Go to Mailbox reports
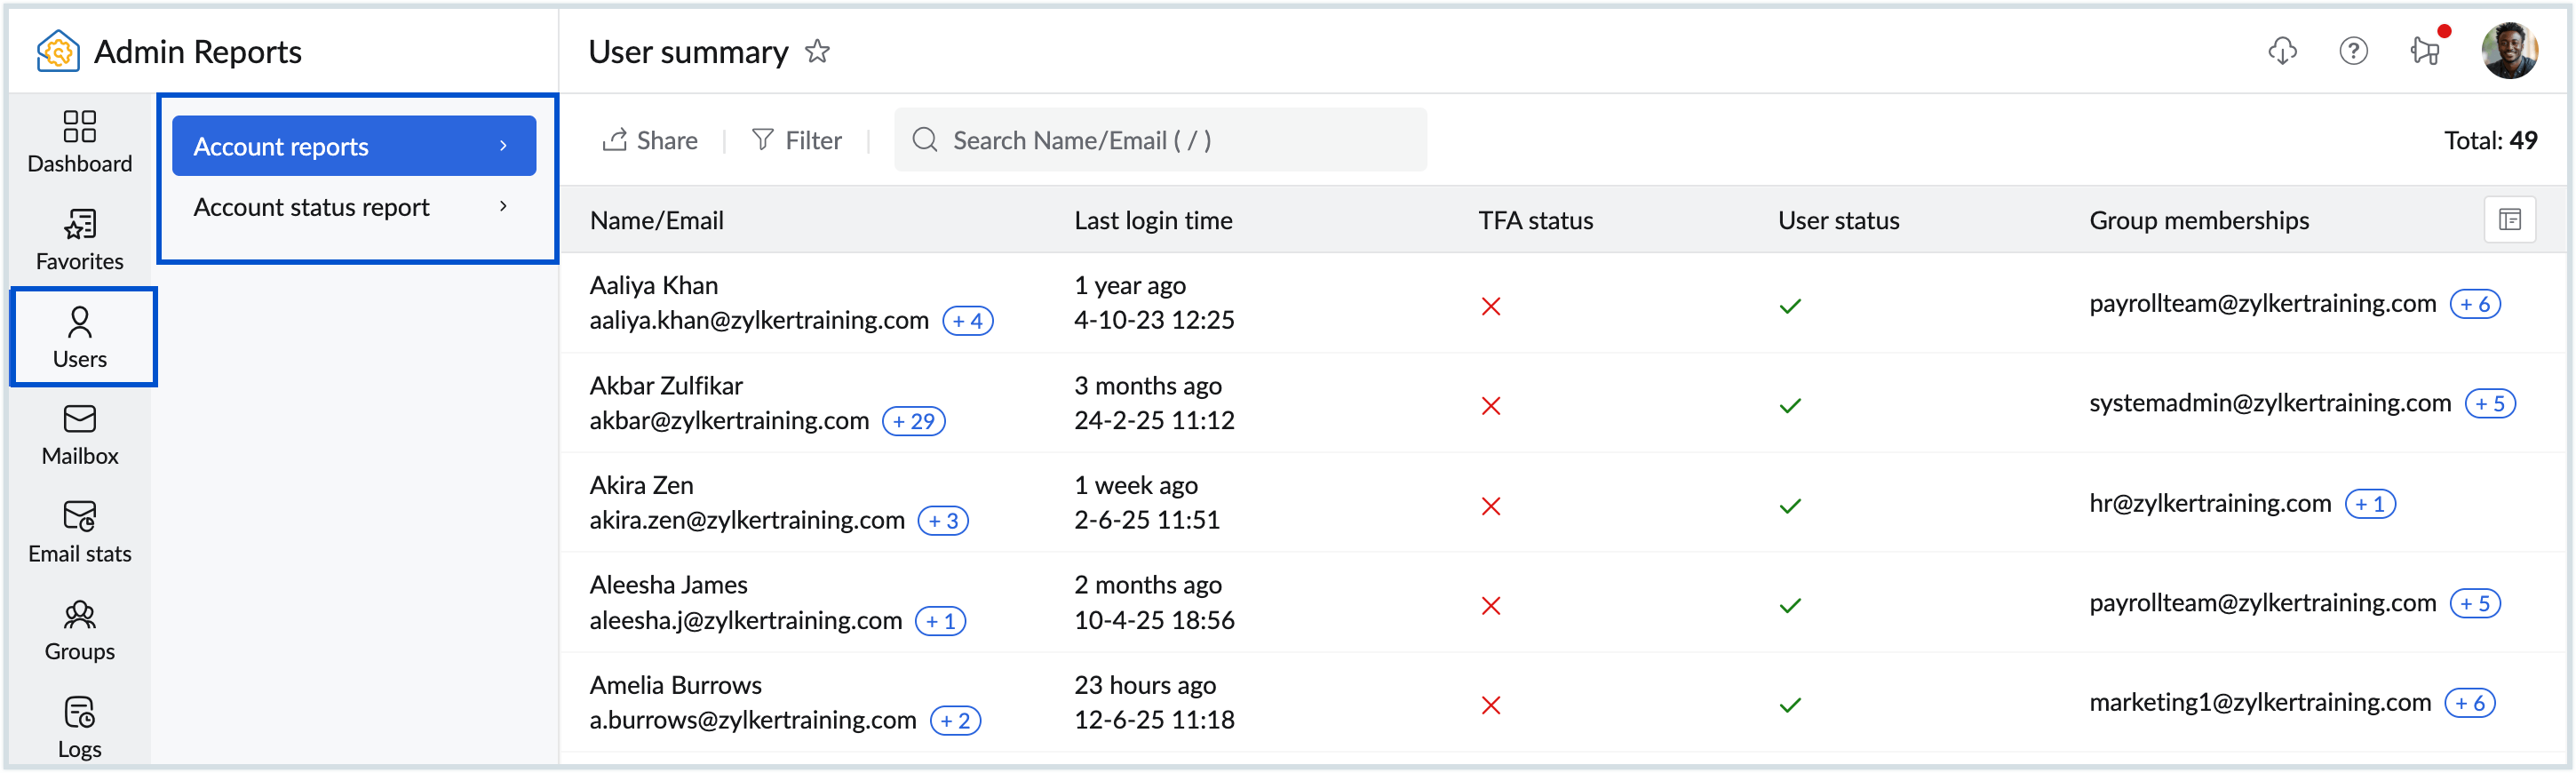The image size is (2576, 773). (80, 434)
